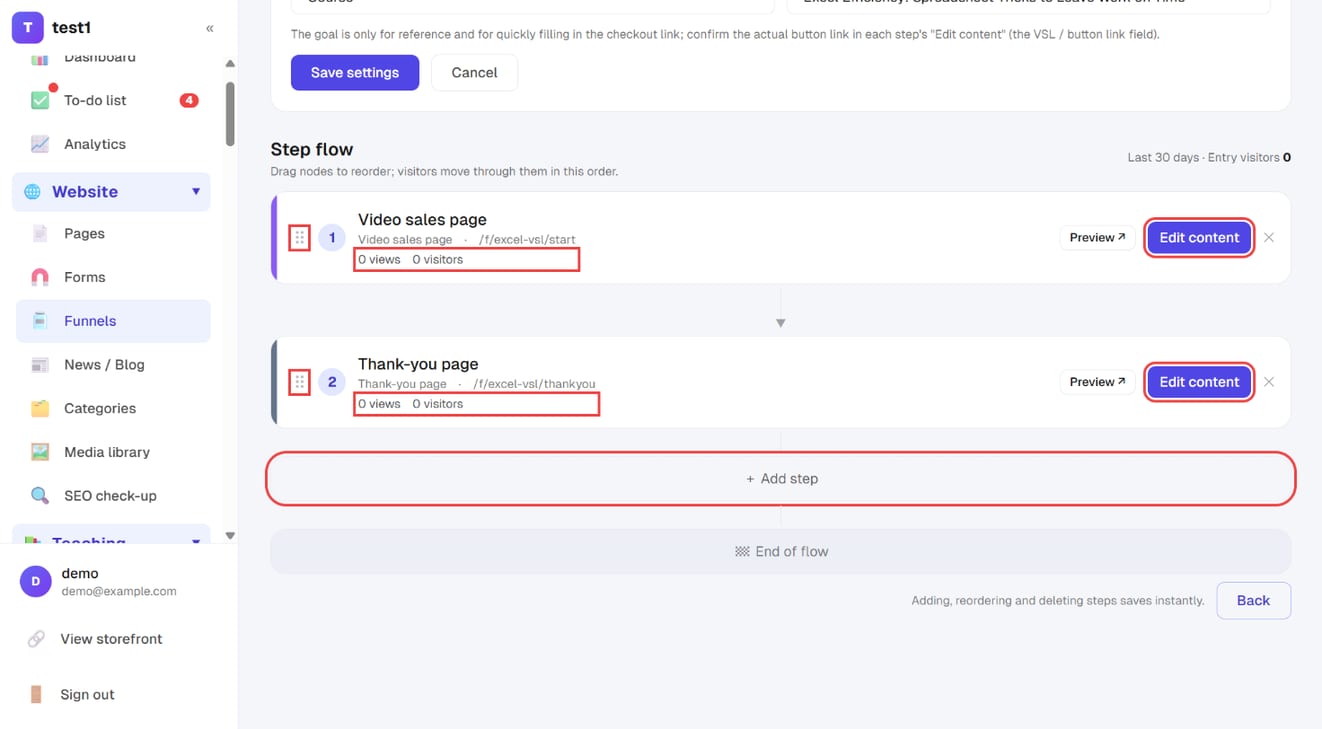This screenshot has height=729, width=1322.
Task: Click the /f/excel-vsl/start path text
Action: [528, 240]
